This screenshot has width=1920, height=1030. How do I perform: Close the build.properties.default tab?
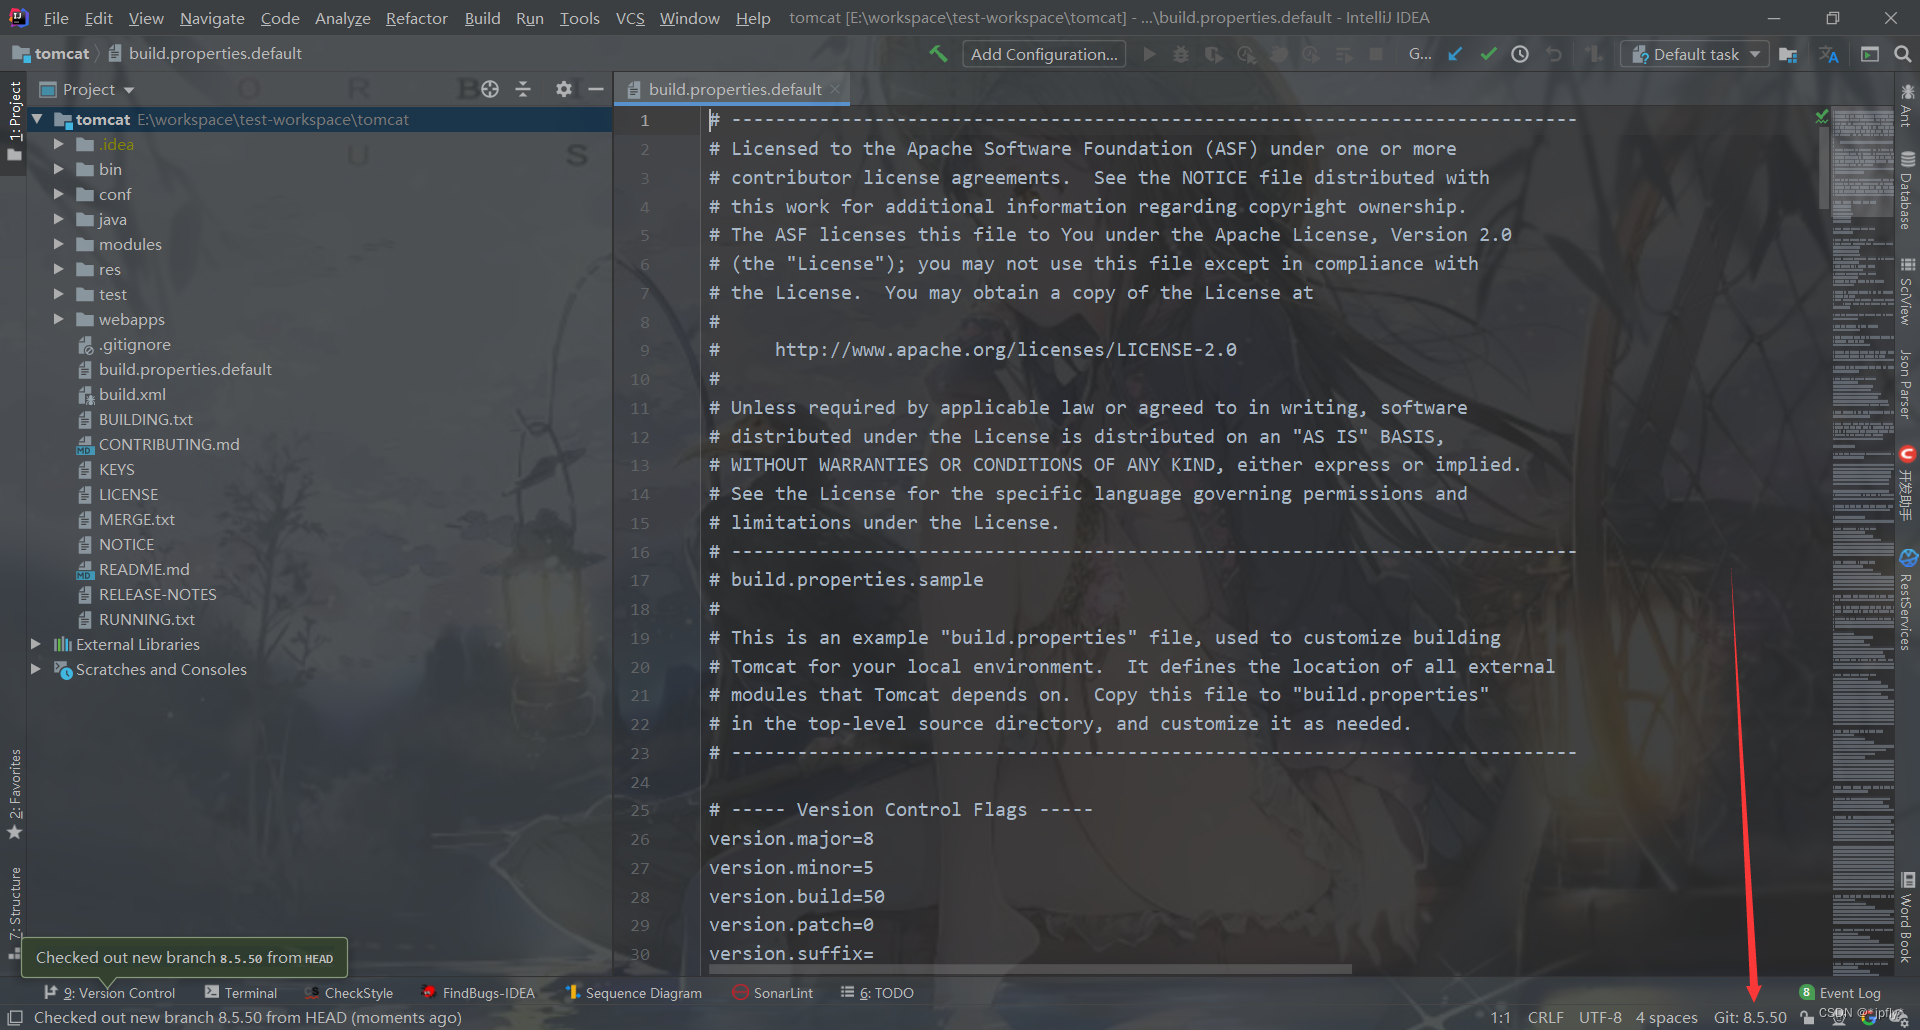coord(835,89)
